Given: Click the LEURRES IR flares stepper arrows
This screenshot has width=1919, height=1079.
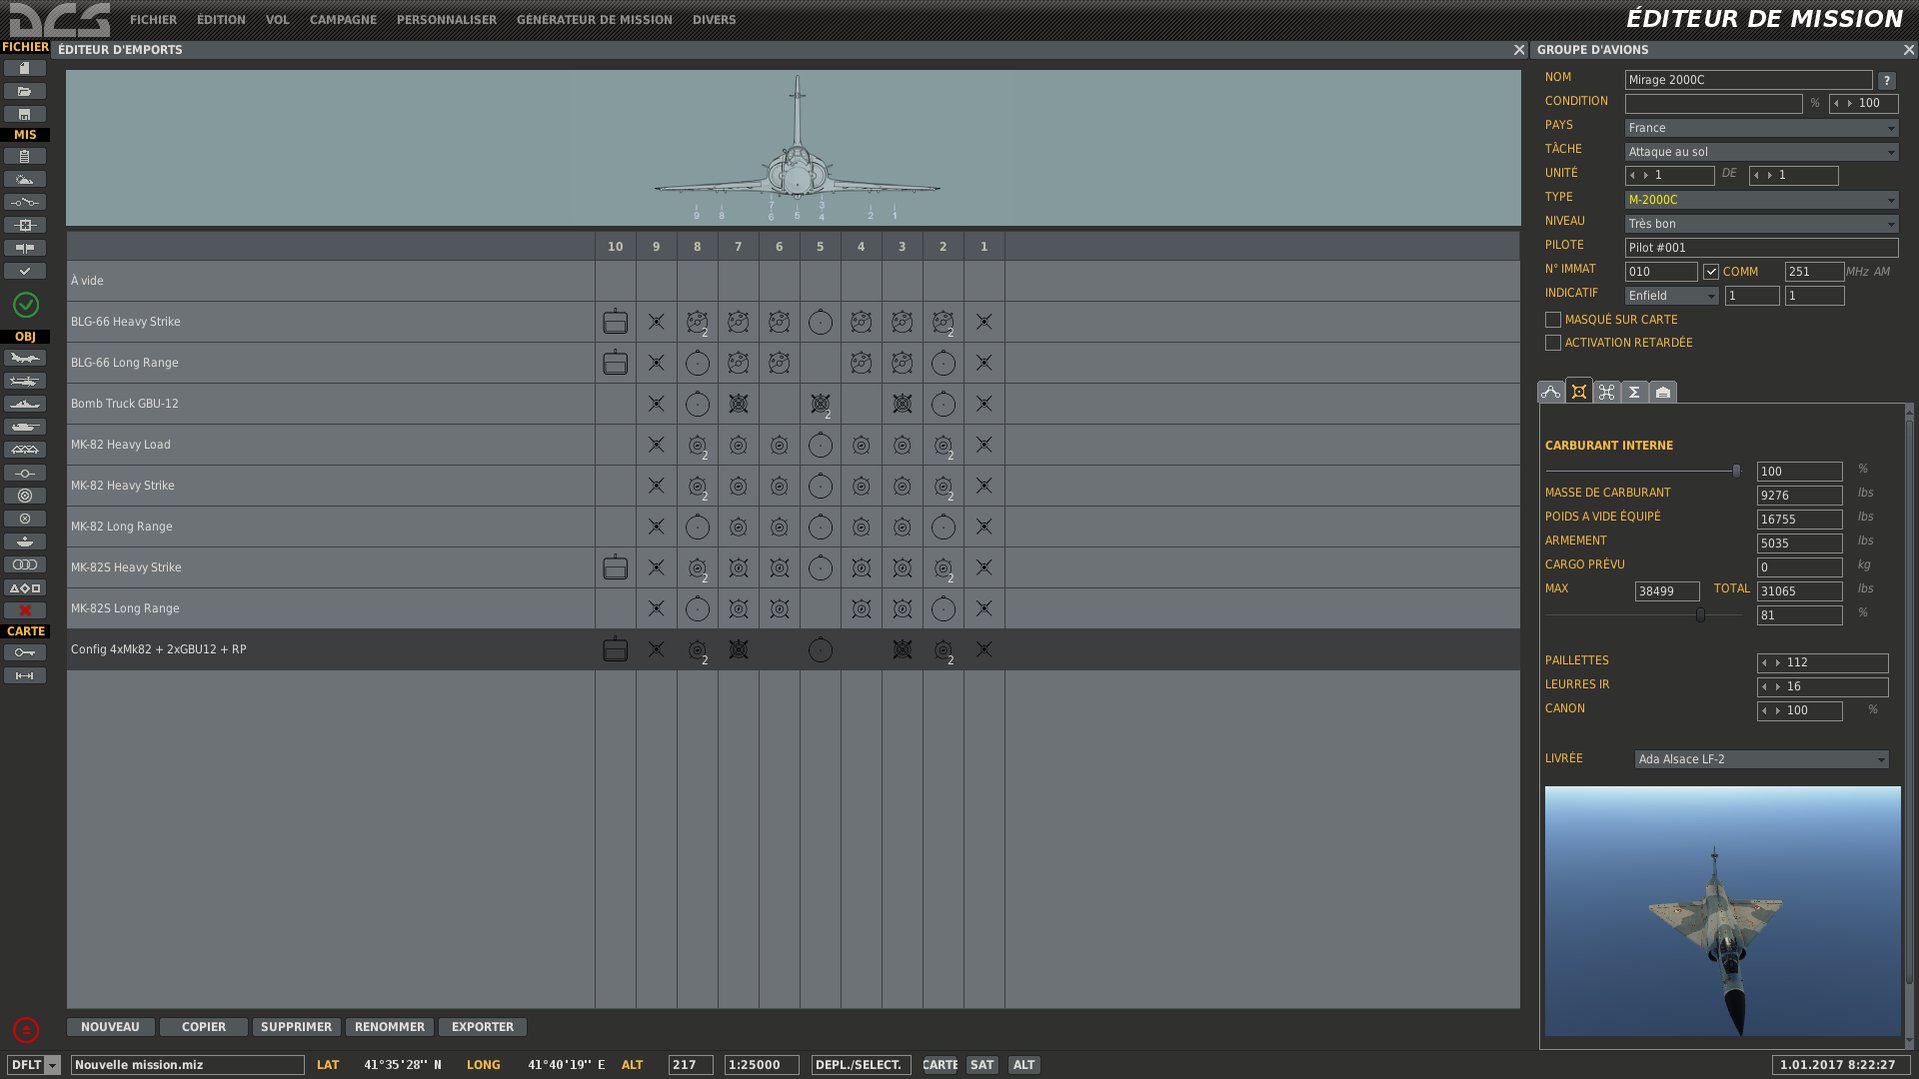Looking at the screenshot, I should click(1771, 687).
